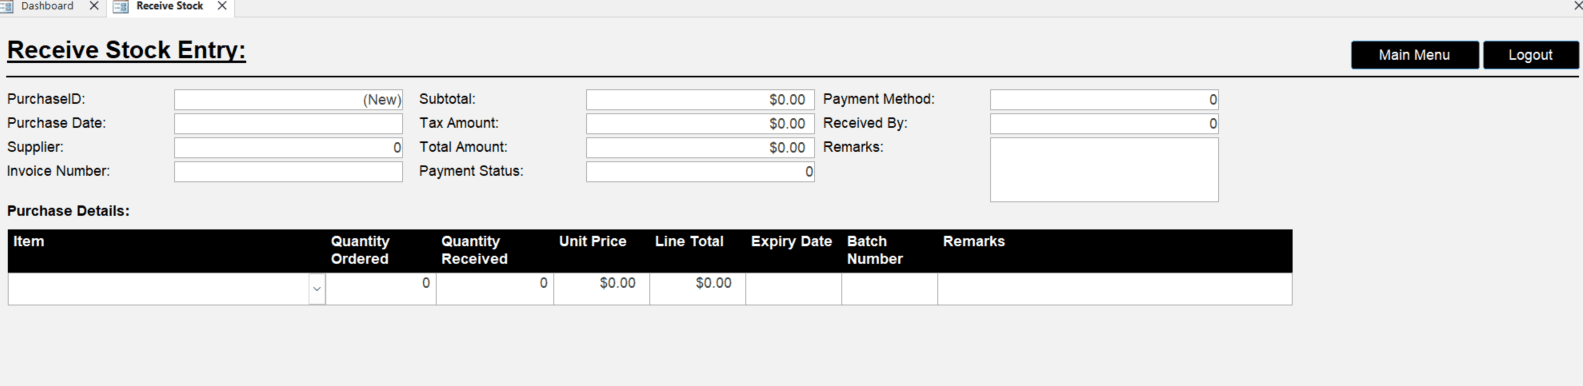The image size is (1583, 386).
Task: Click the PurchaseID field
Action: click(288, 100)
